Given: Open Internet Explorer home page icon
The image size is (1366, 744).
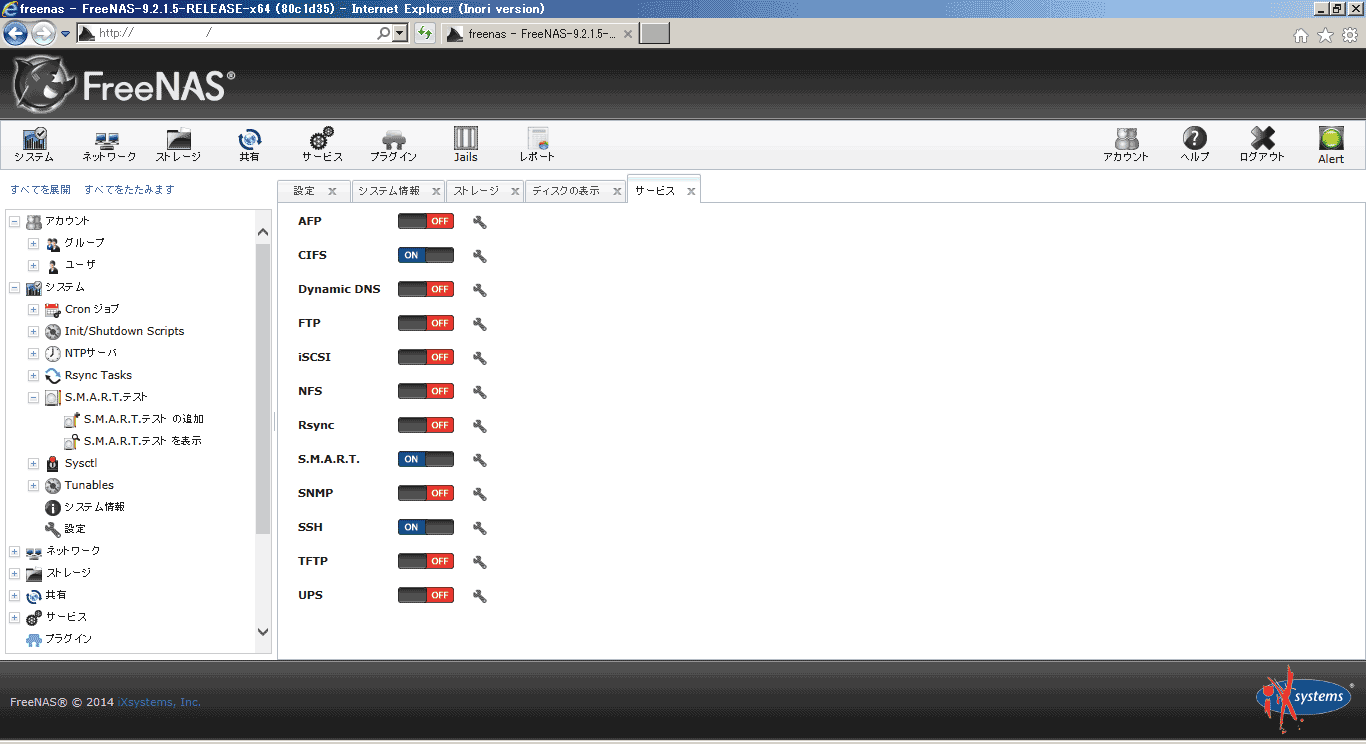Looking at the screenshot, I should point(1300,35).
